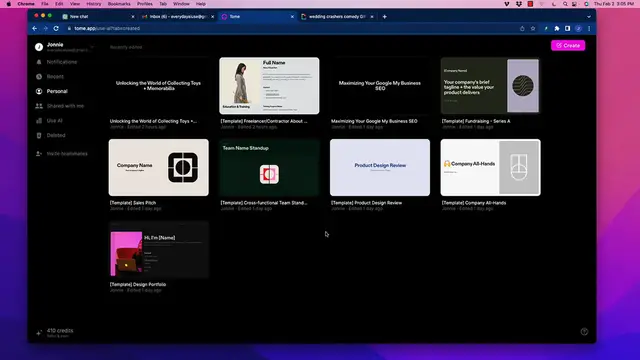Open the Notifications link

[62, 62]
